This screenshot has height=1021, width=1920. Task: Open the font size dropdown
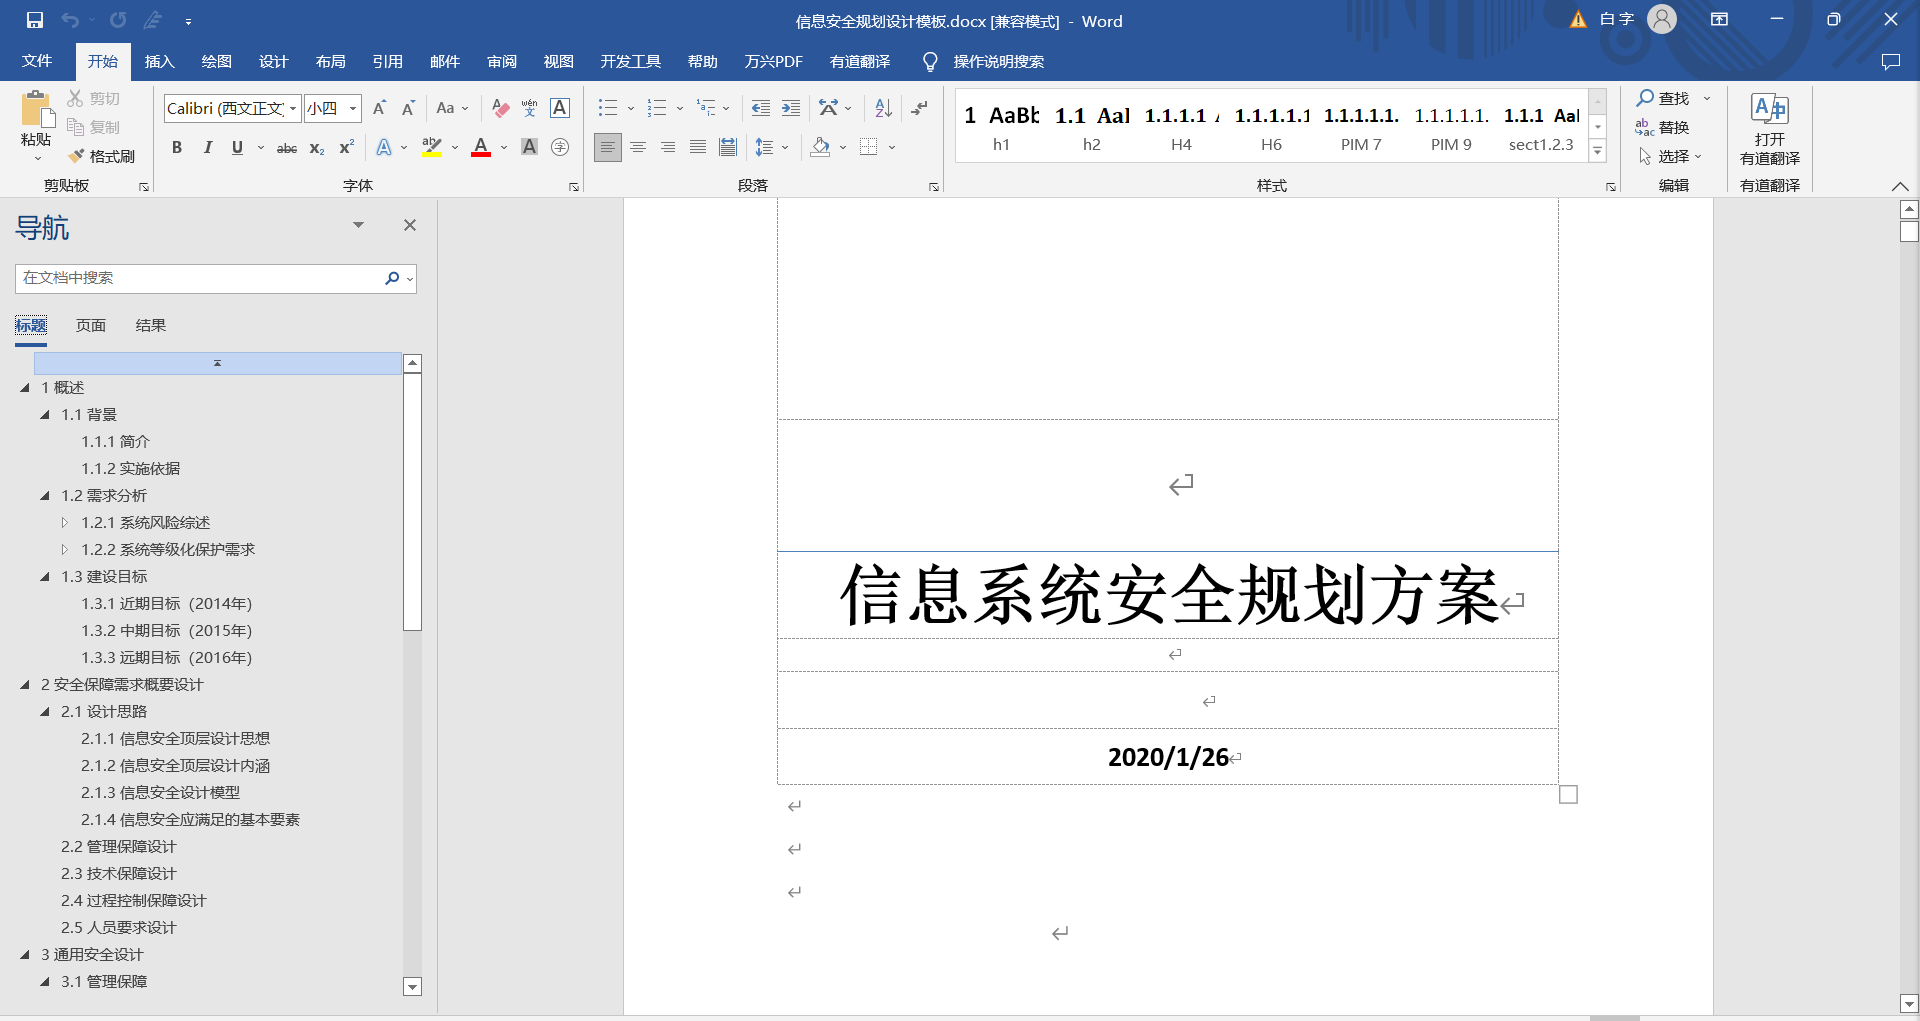(x=353, y=108)
